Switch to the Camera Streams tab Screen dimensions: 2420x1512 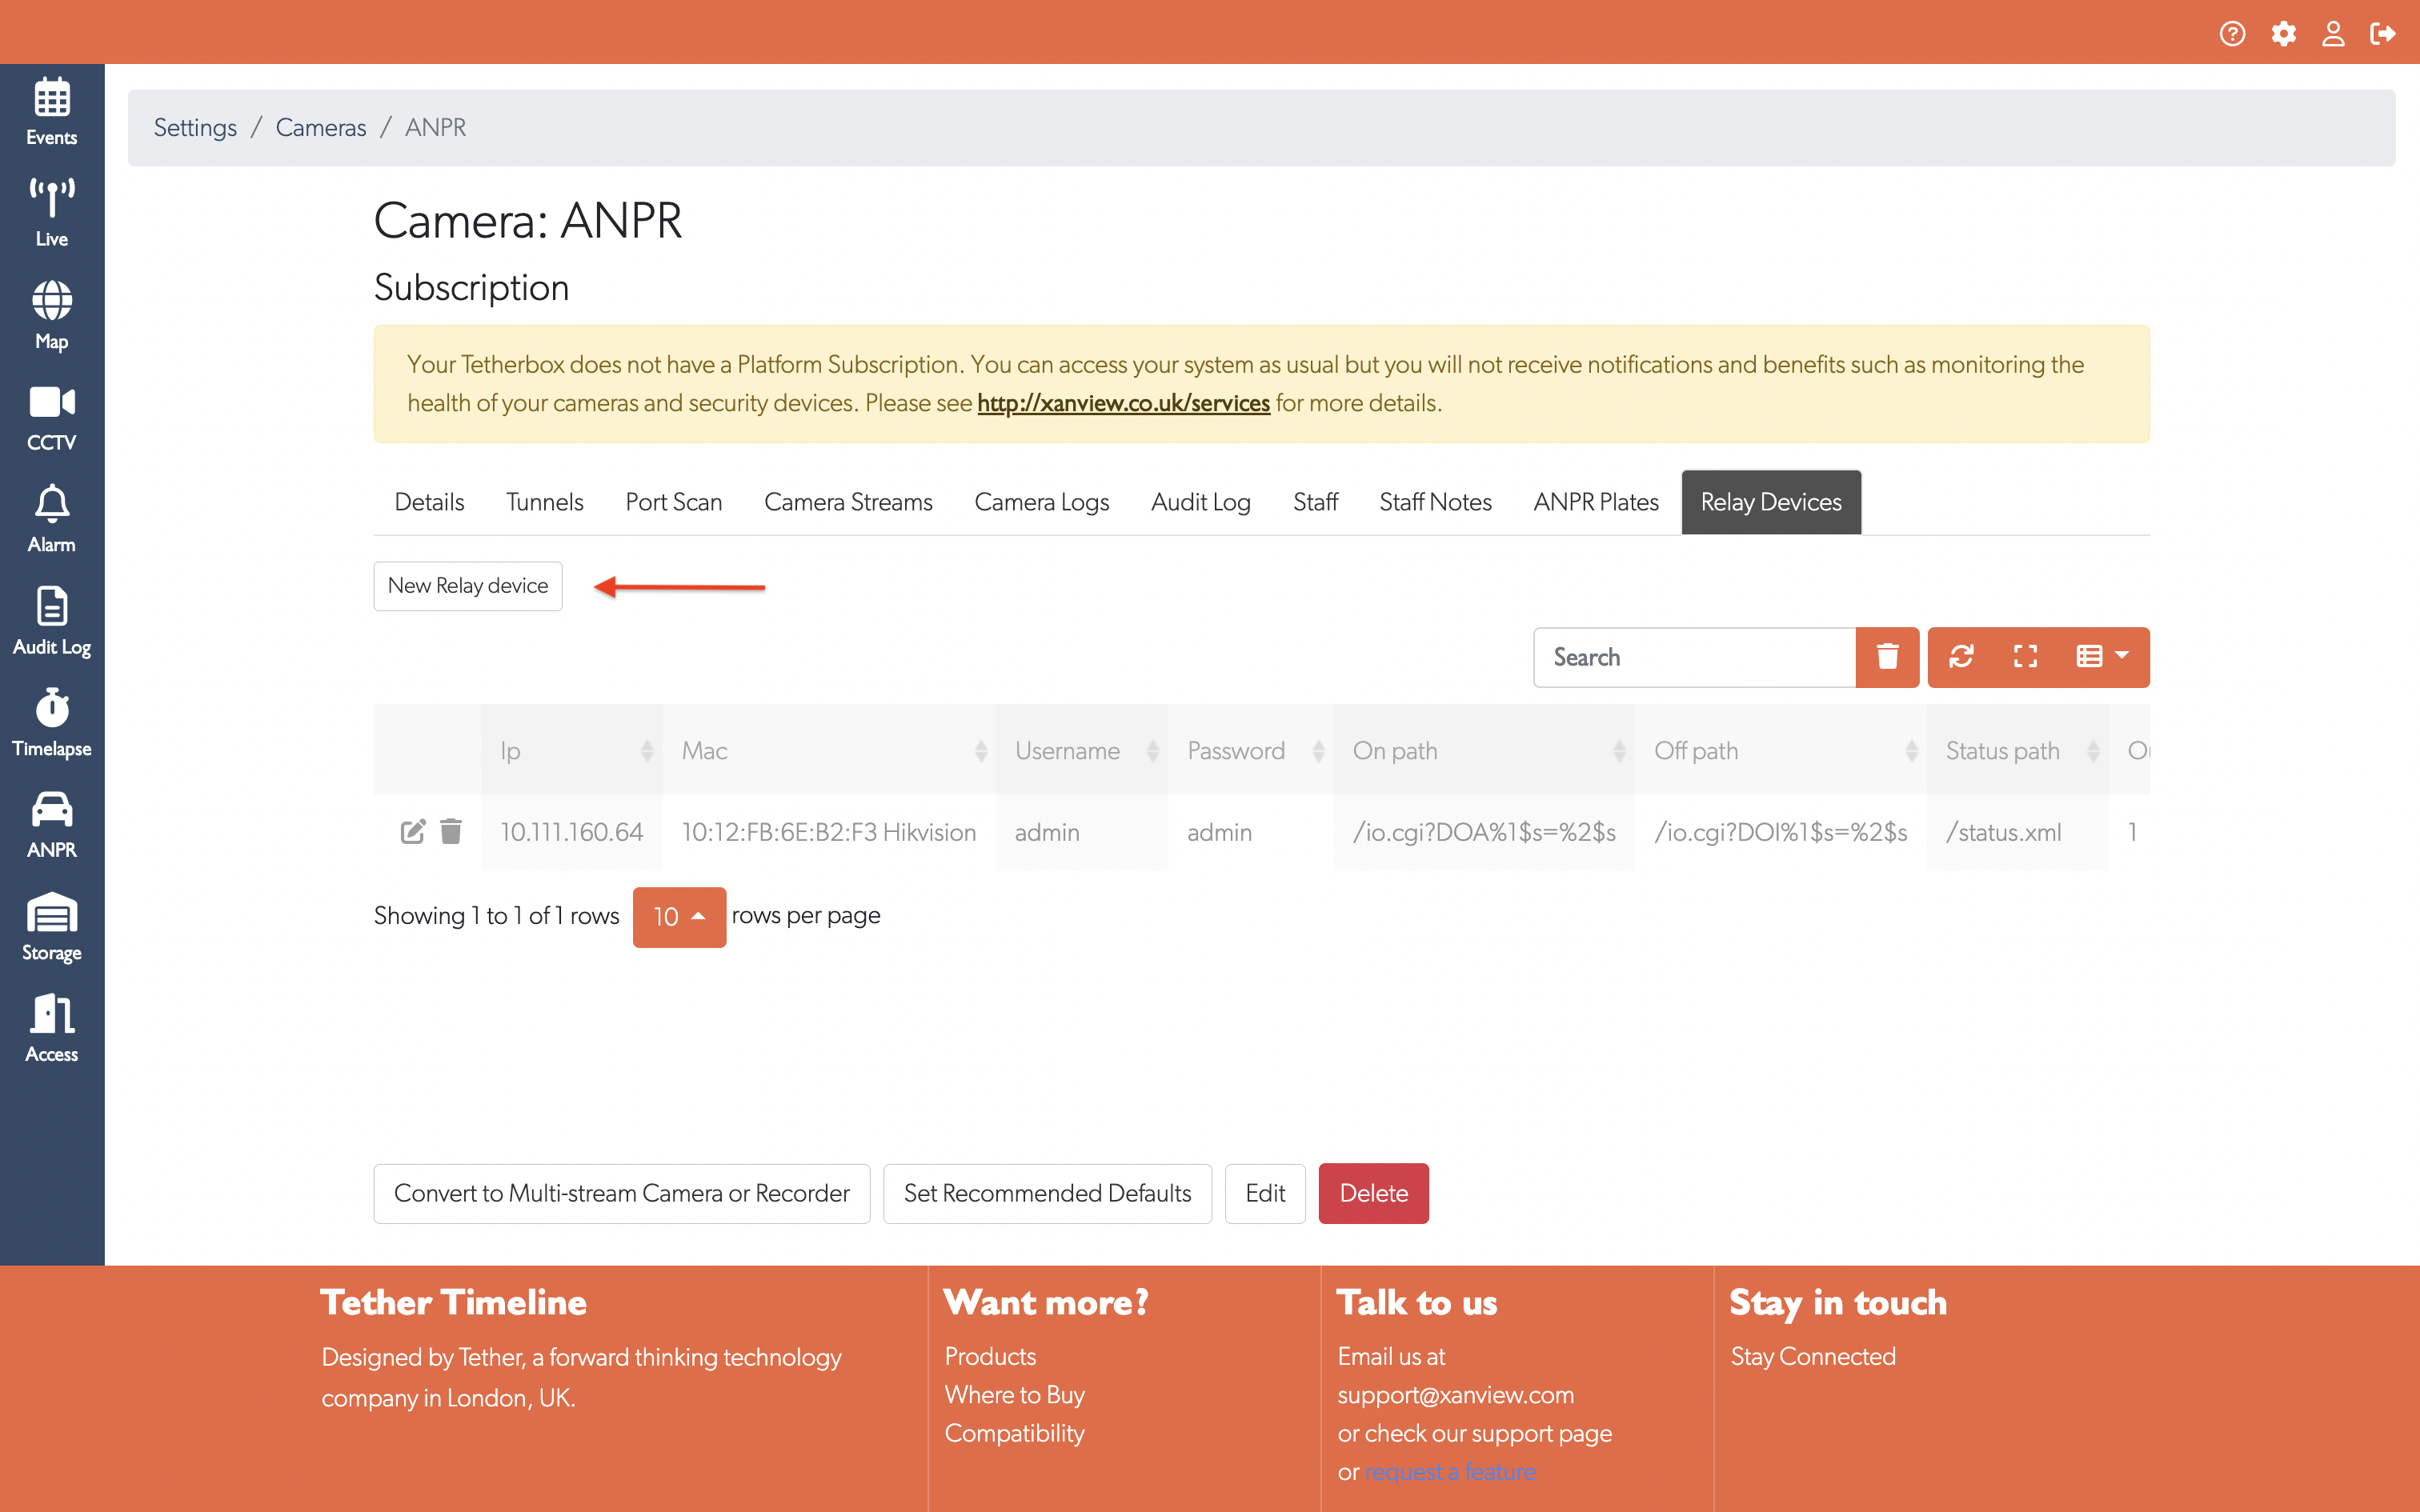click(848, 502)
